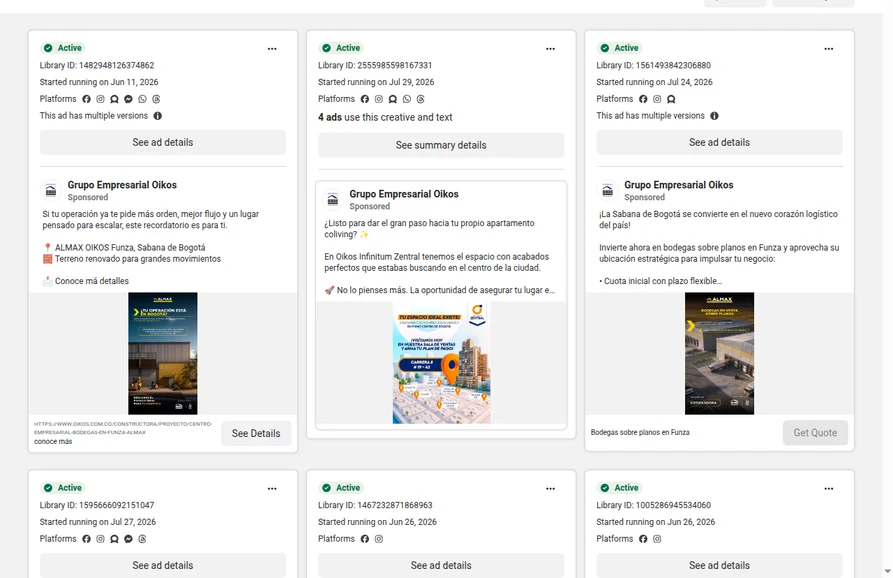This screenshot has width=893, height=578.
Task: Click info icon beside multiple versions, Jun 11 ad
Action: tap(158, 116)
